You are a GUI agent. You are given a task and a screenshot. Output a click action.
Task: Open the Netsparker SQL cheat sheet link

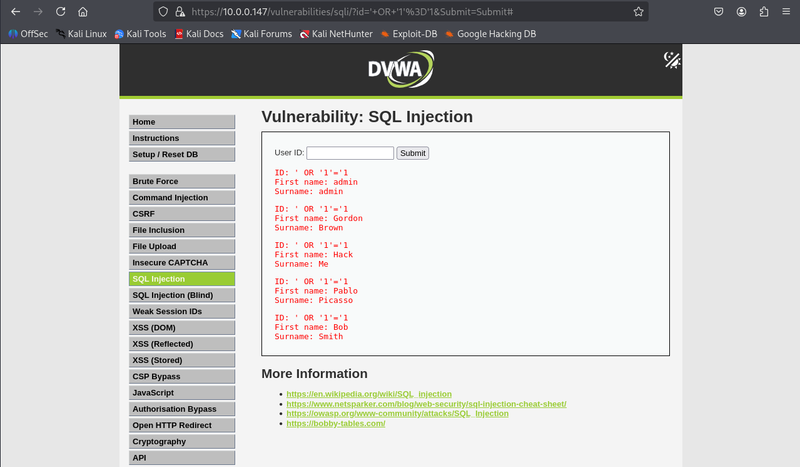click(x=426, y=404)
